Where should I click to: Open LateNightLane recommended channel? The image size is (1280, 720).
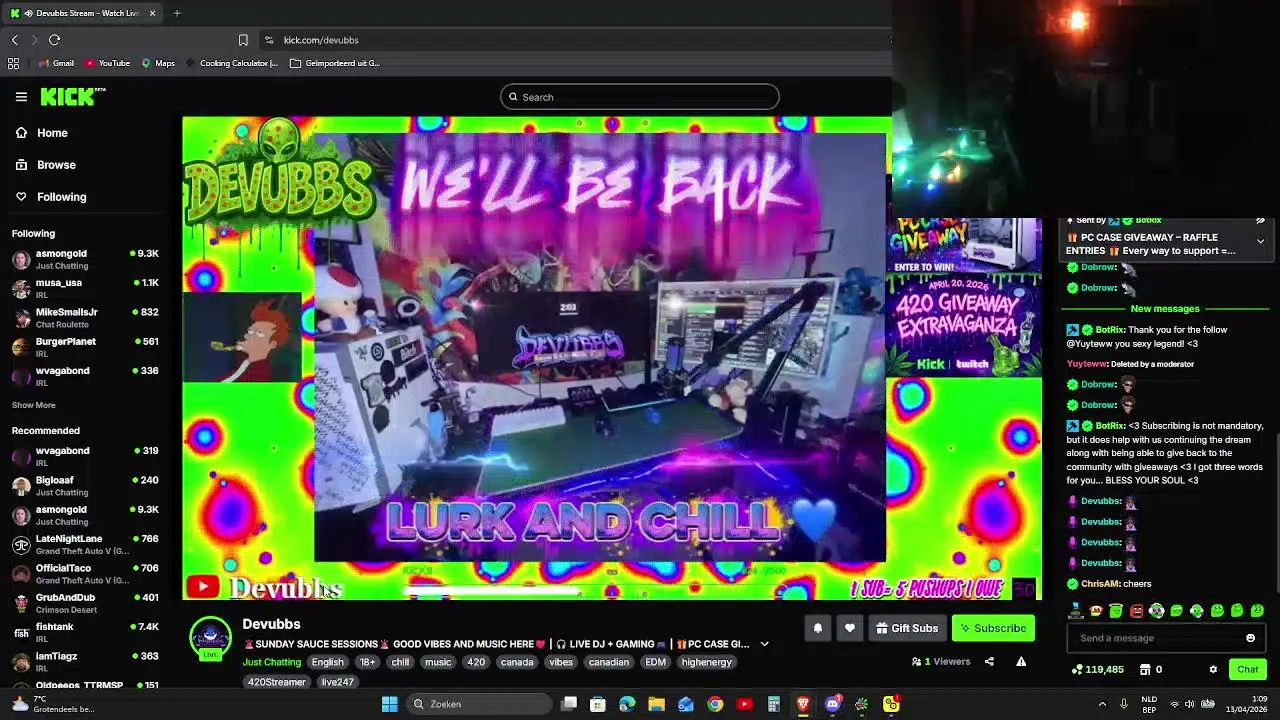(85, 544)
